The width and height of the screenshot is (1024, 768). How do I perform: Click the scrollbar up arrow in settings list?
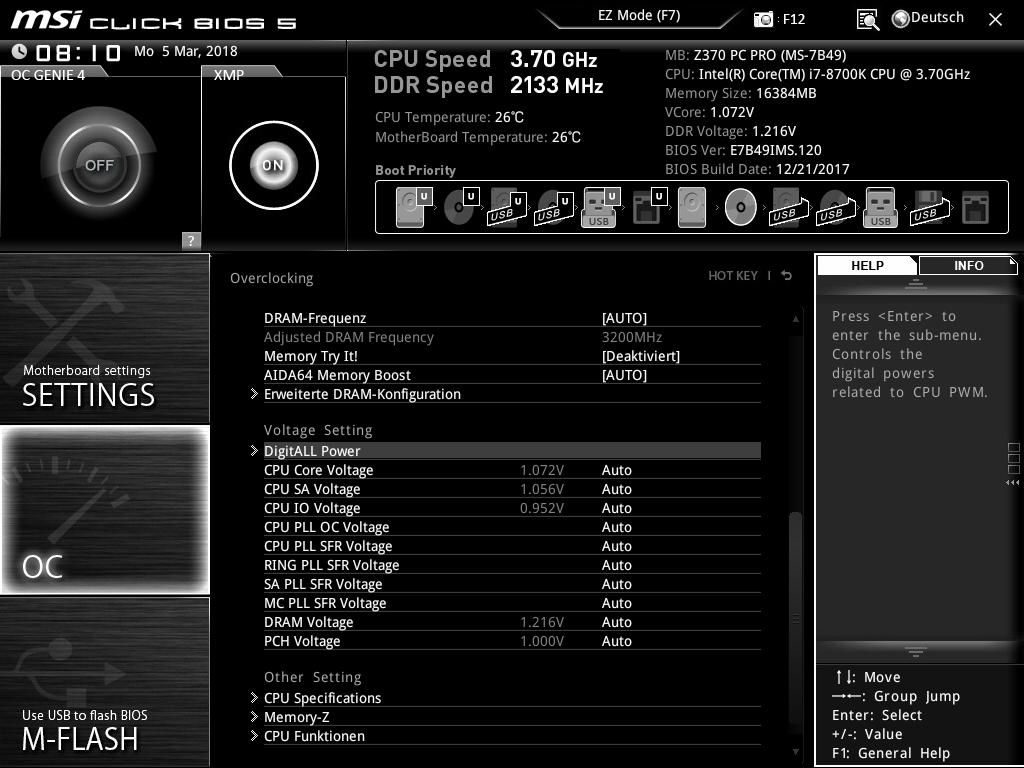pos(795,319)
